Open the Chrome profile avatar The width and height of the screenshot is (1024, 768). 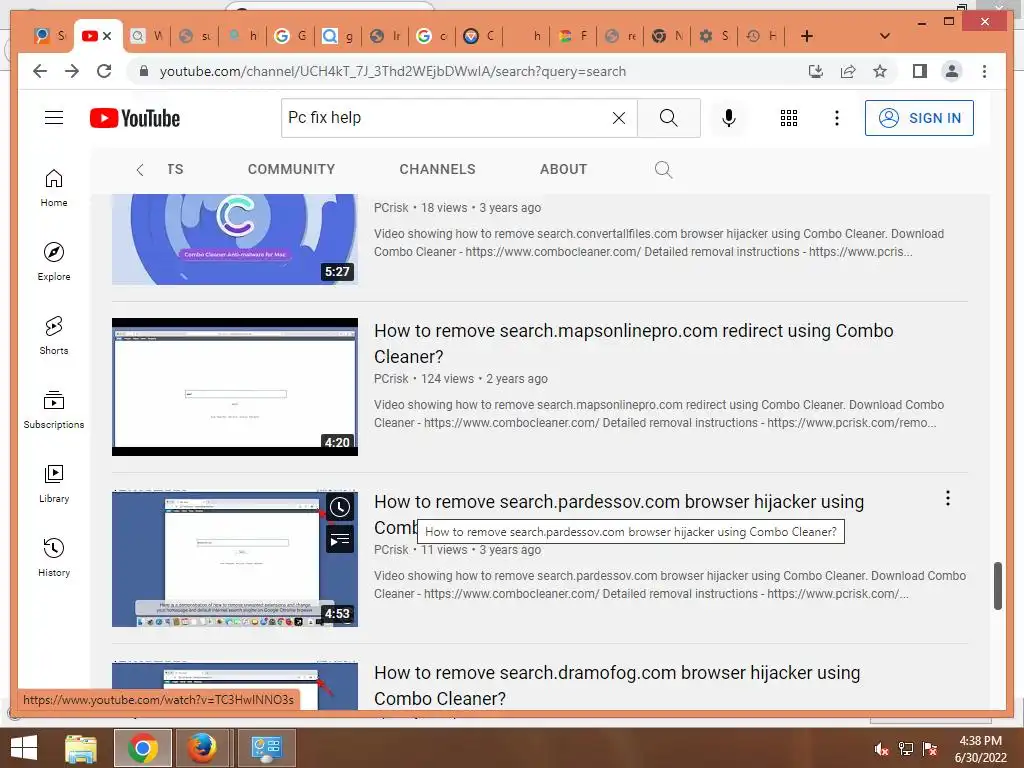[x=952, y=71]
